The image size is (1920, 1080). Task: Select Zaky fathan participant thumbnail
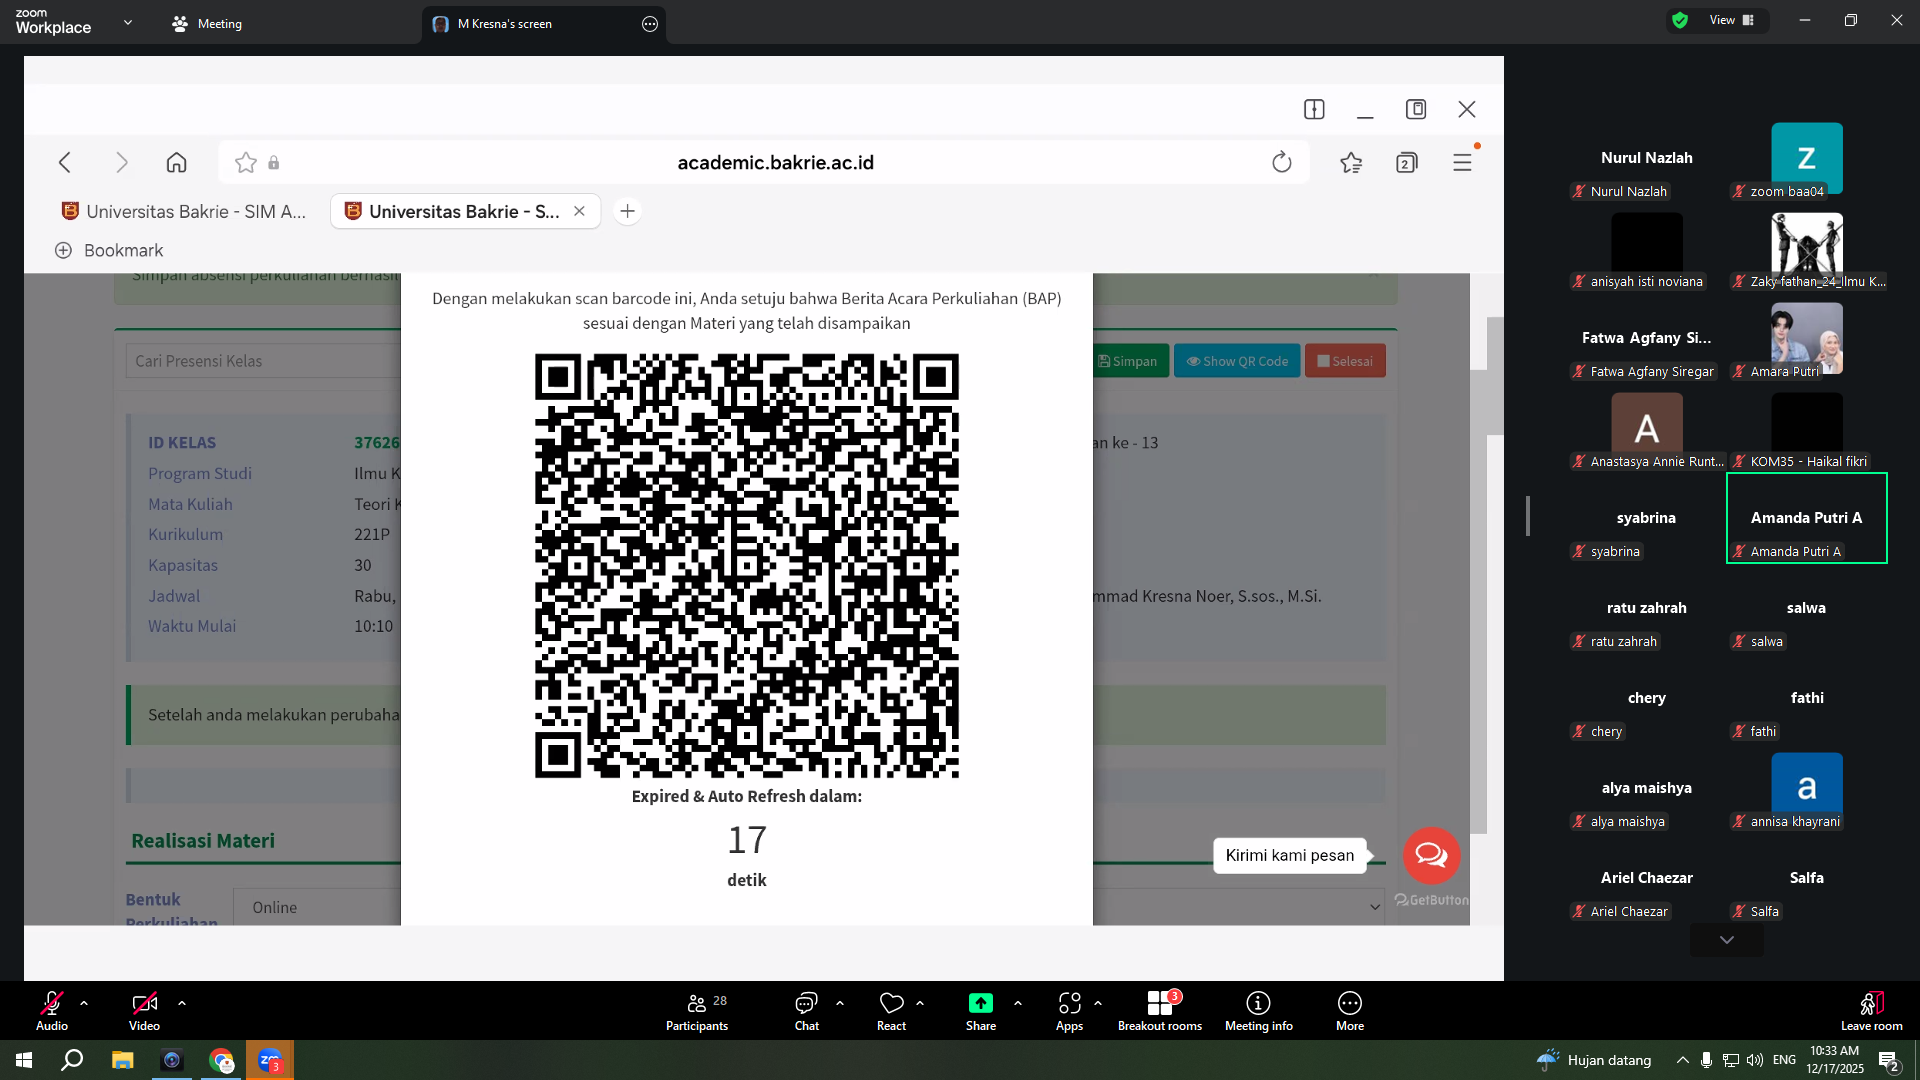point(1806,248)
